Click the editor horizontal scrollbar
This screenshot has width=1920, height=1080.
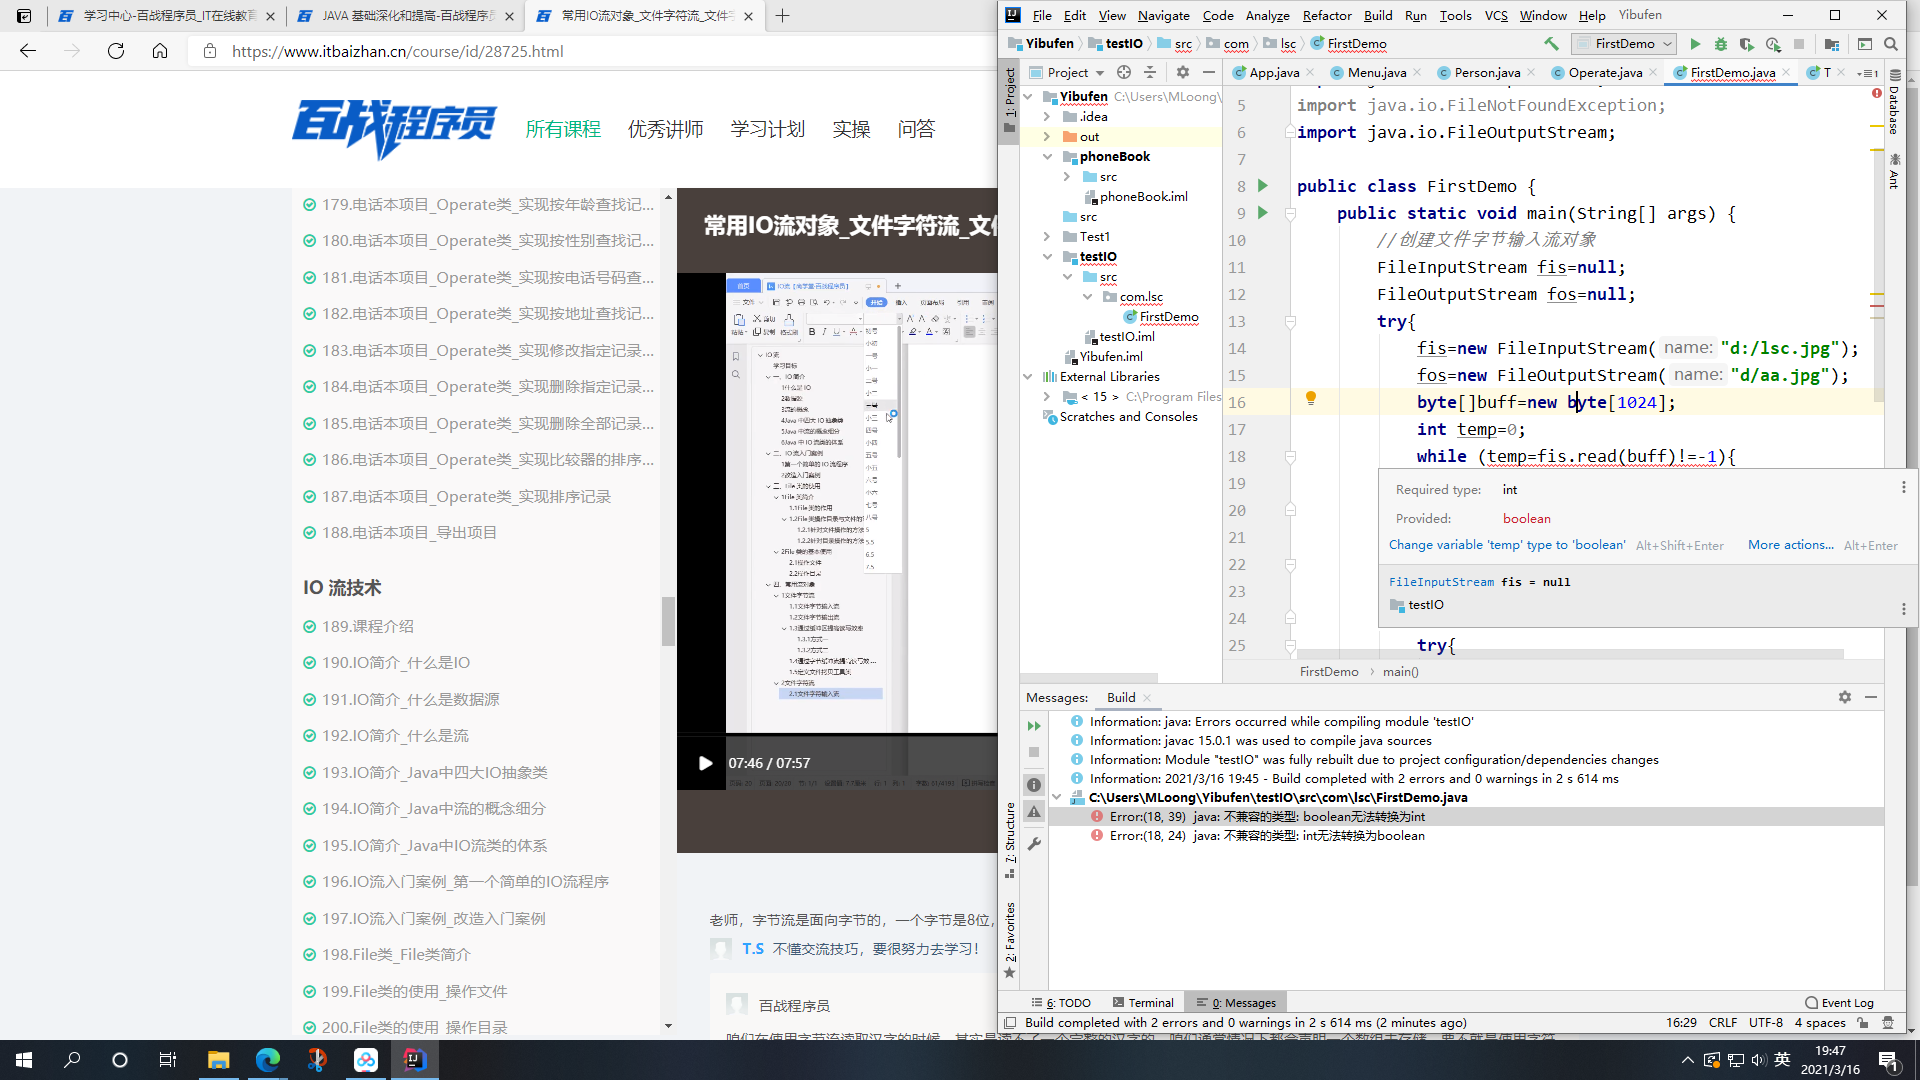pyautogui.click(x=1570, y=655)
